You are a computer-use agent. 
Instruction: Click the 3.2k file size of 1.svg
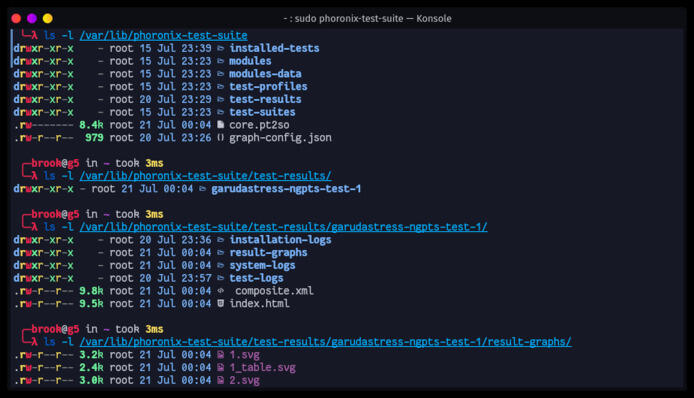91,355
